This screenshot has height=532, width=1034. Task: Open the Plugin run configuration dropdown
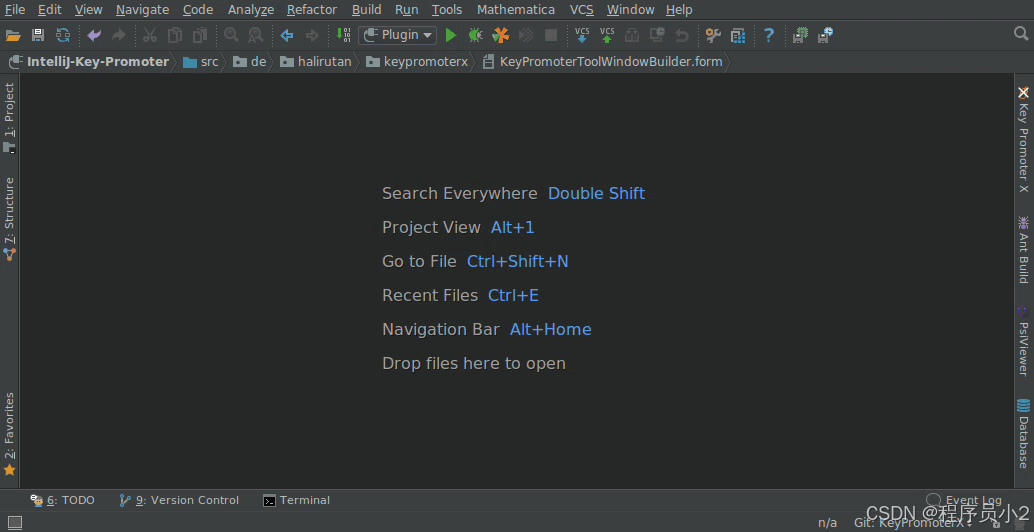[x=398, y=35]
